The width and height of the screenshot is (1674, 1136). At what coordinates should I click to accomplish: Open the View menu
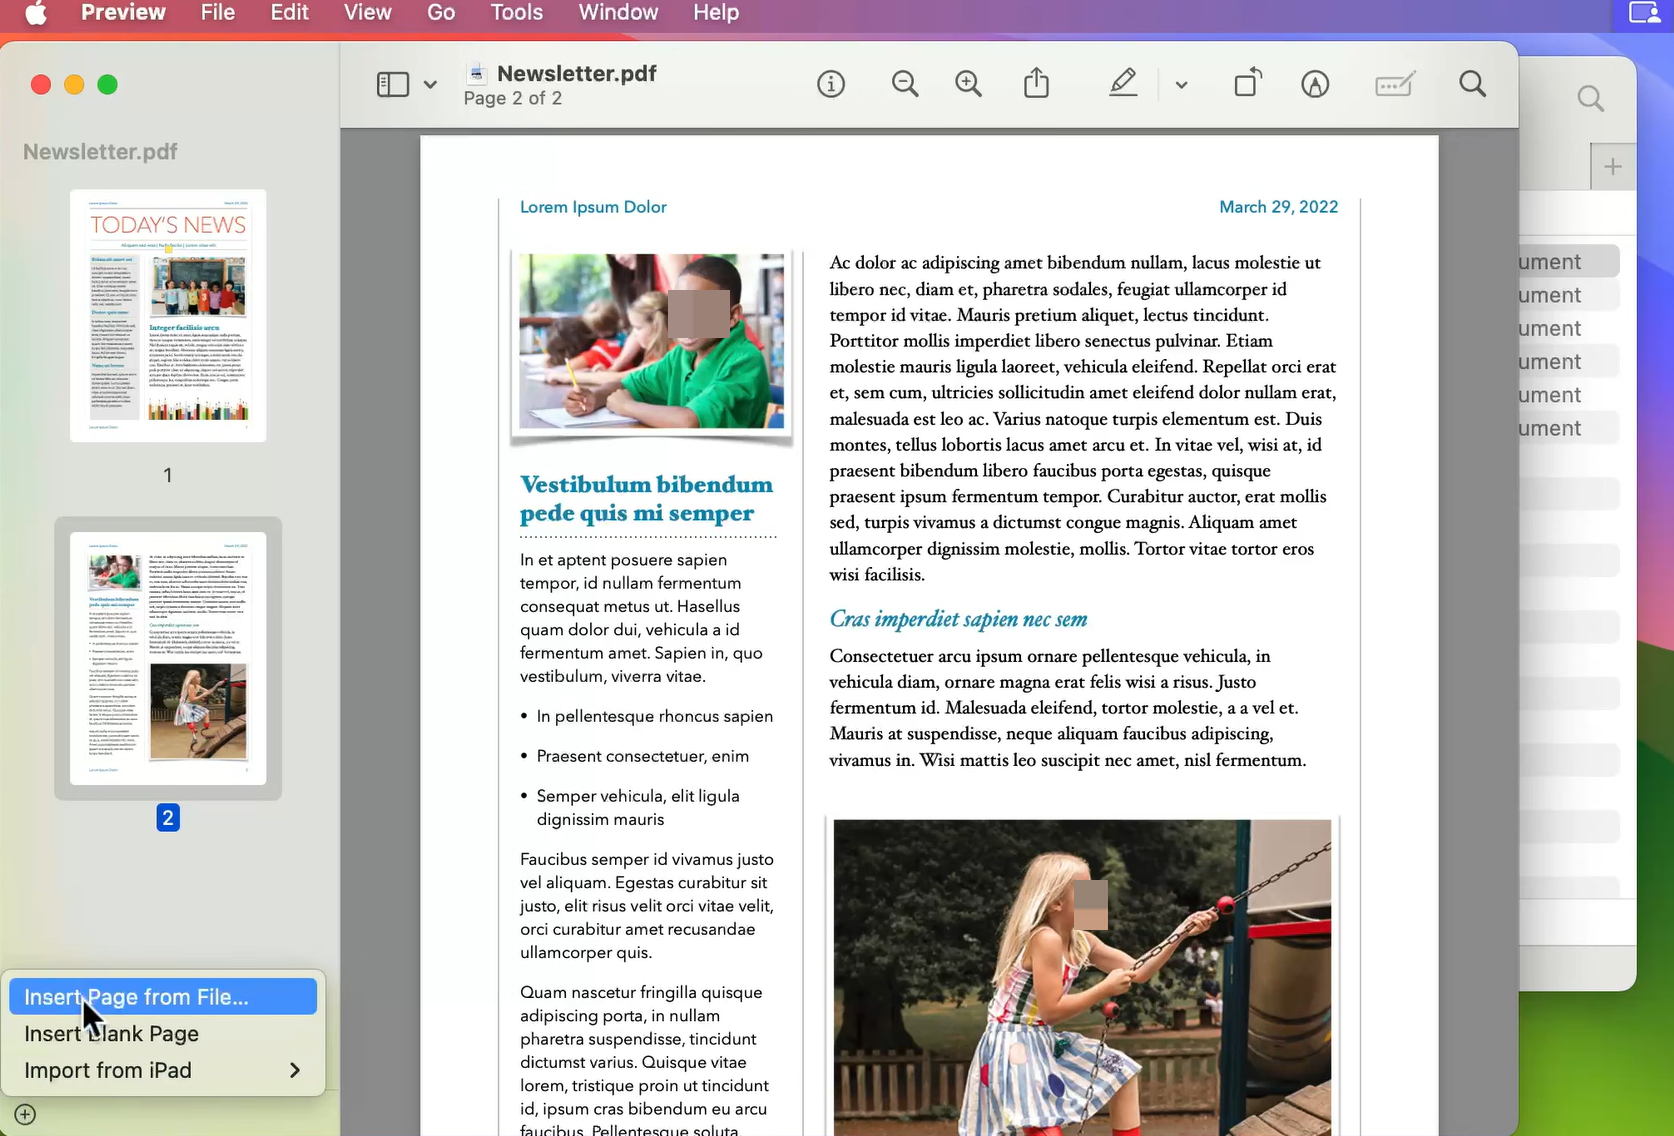point(368,13)
